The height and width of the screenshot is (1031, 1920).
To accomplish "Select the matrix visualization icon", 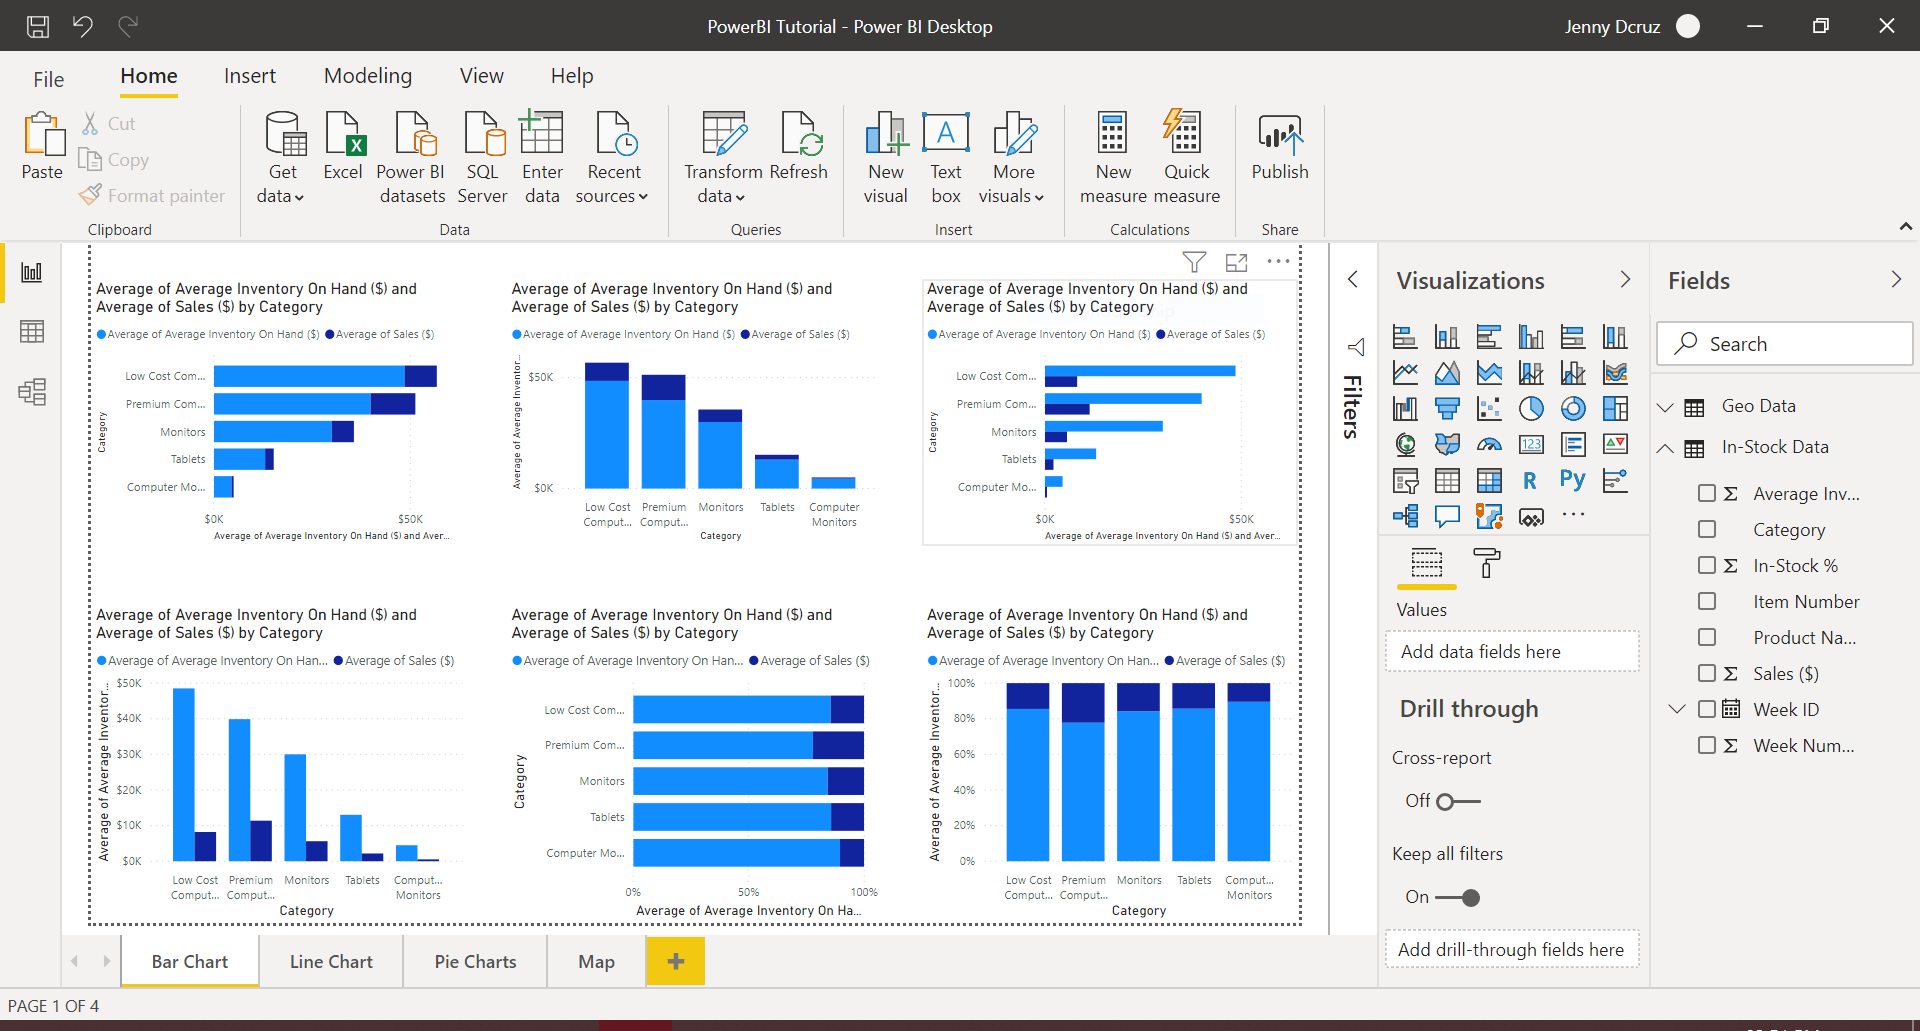I will pyautogui.click(x=1489, y=481).
